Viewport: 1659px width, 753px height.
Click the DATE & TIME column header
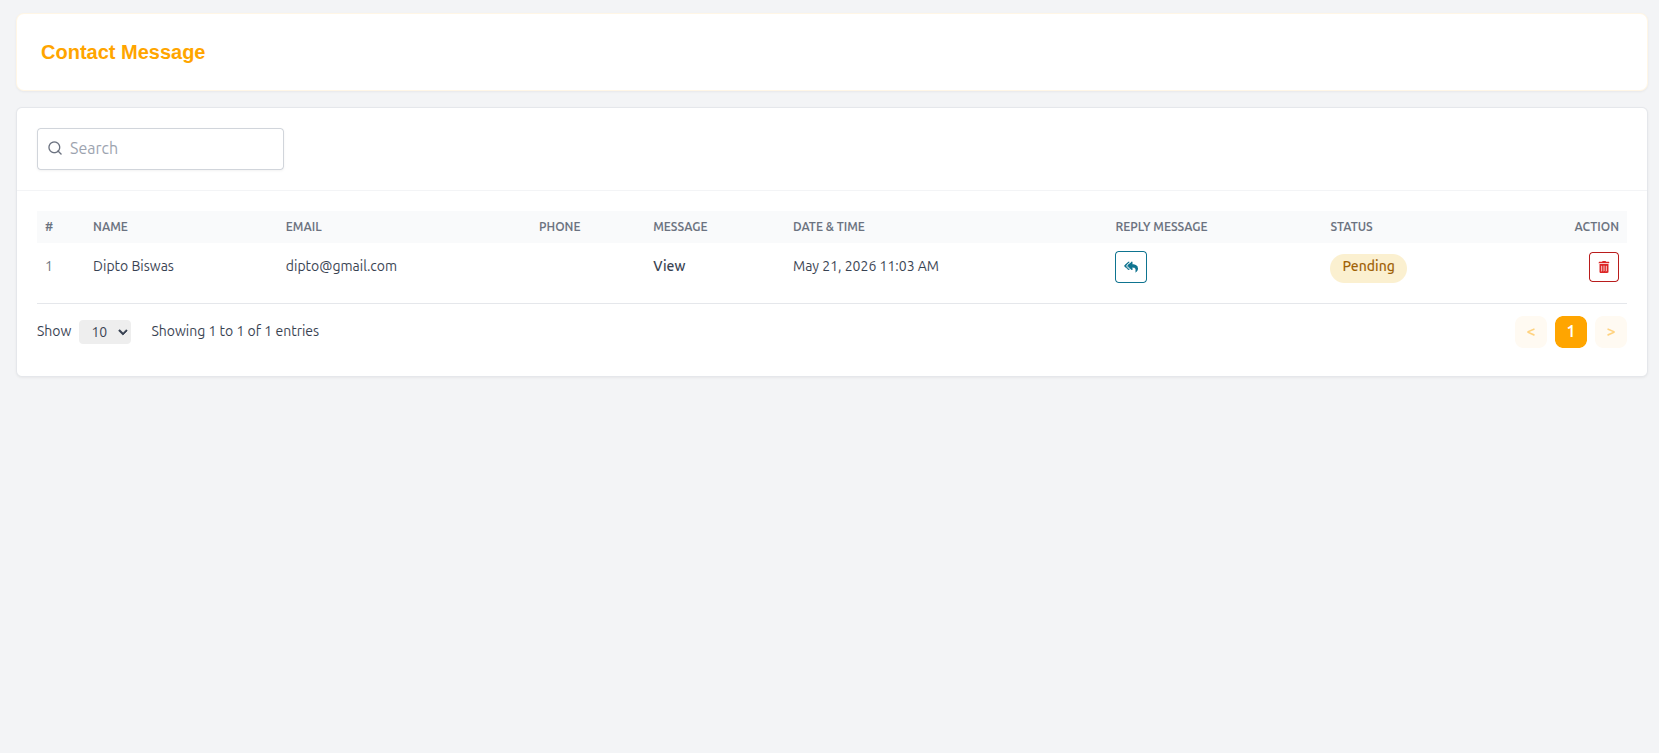[x=829, y=227]
